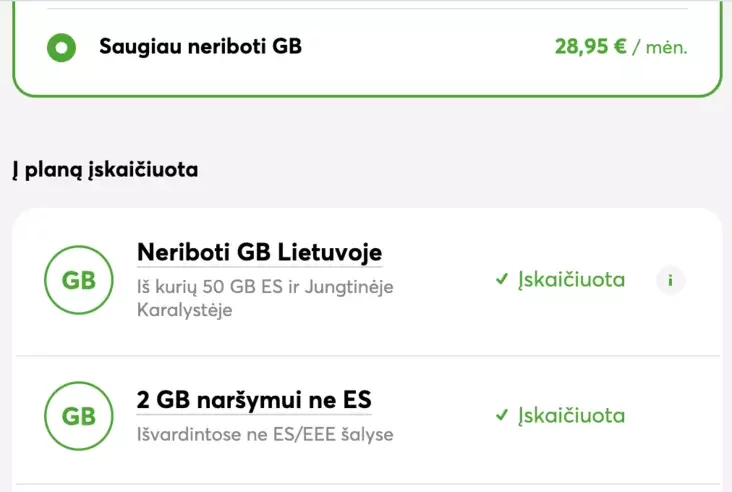Open the 2 GB naršymui ne ES link
Screen dimensions: 732x492
[x=253, y=400]
